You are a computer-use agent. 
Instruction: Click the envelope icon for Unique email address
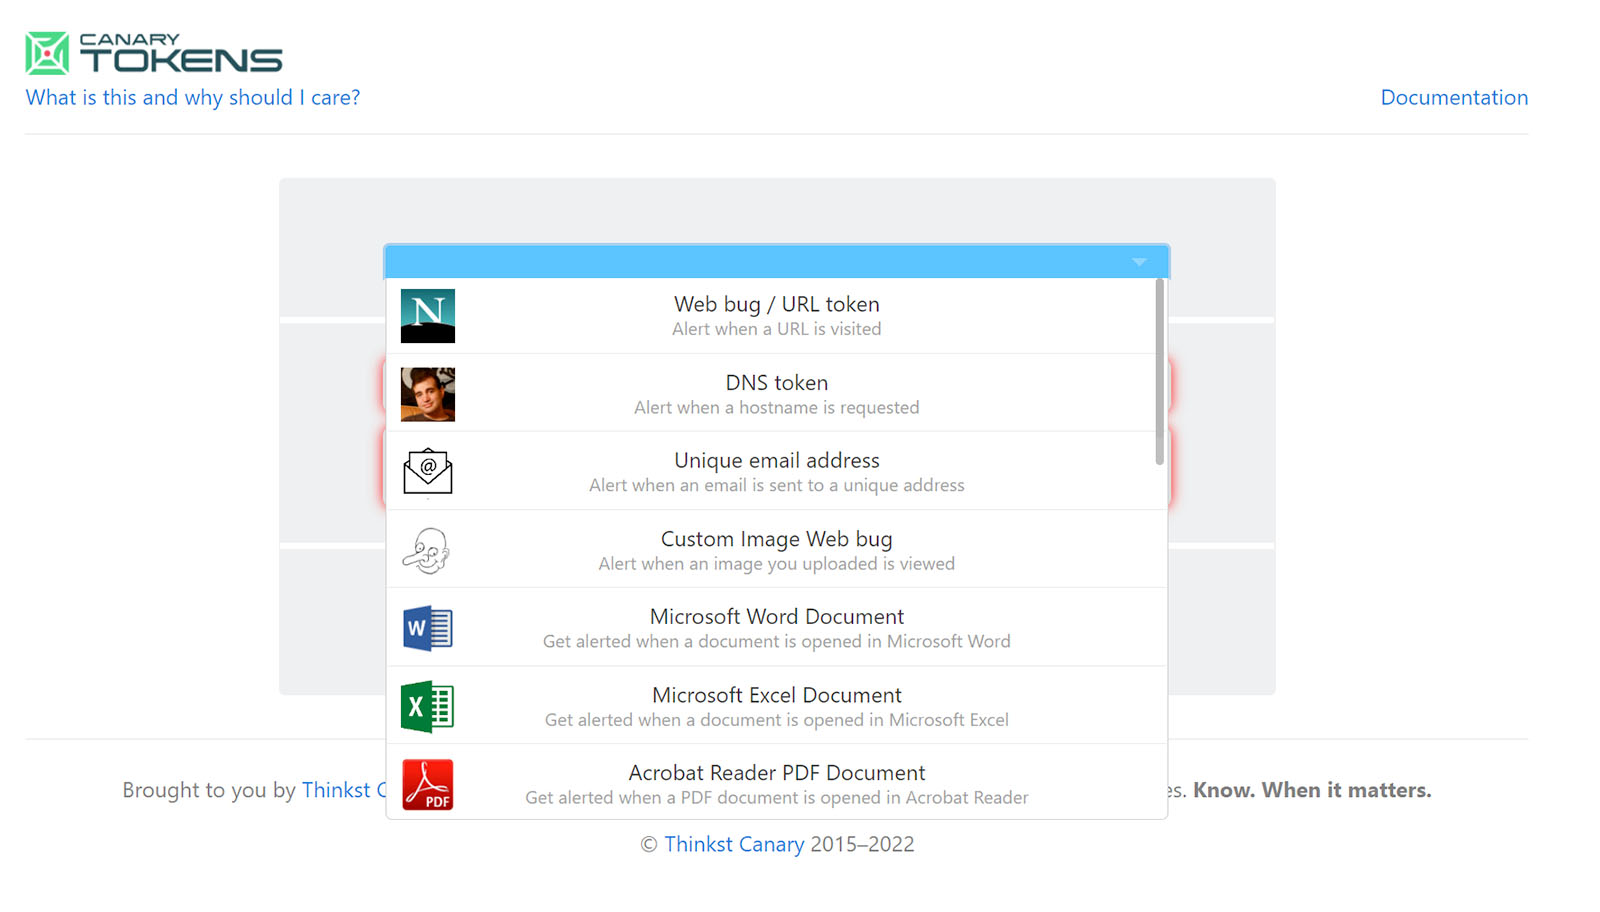(428, 472)
